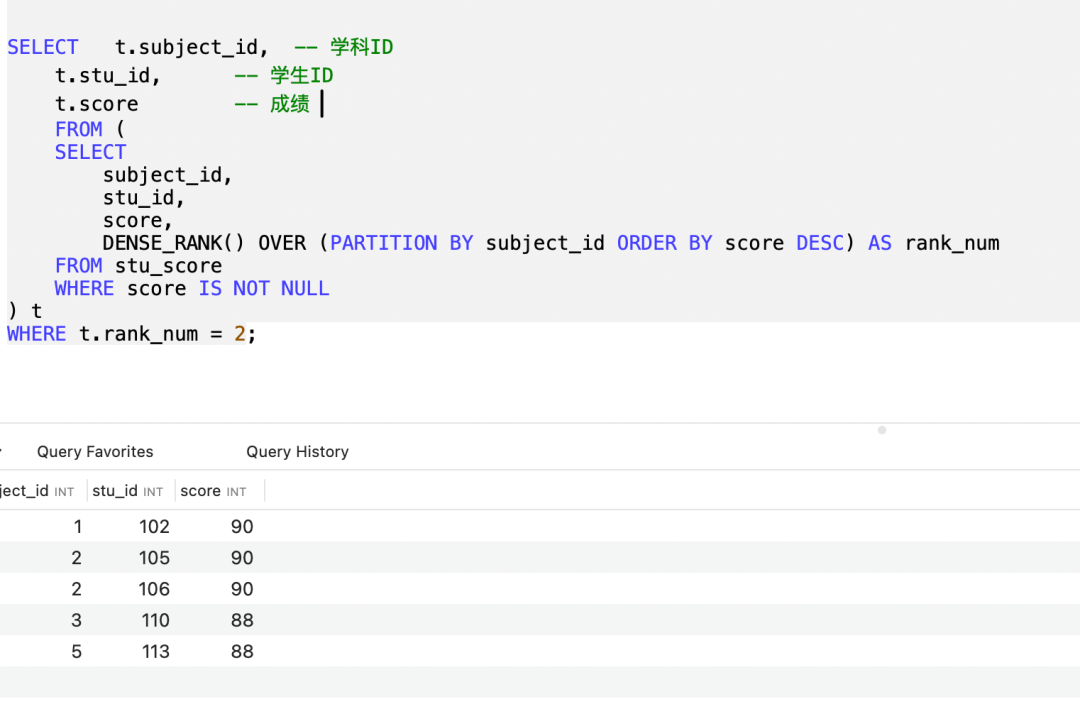Open the Query History tab

point(298,451)
